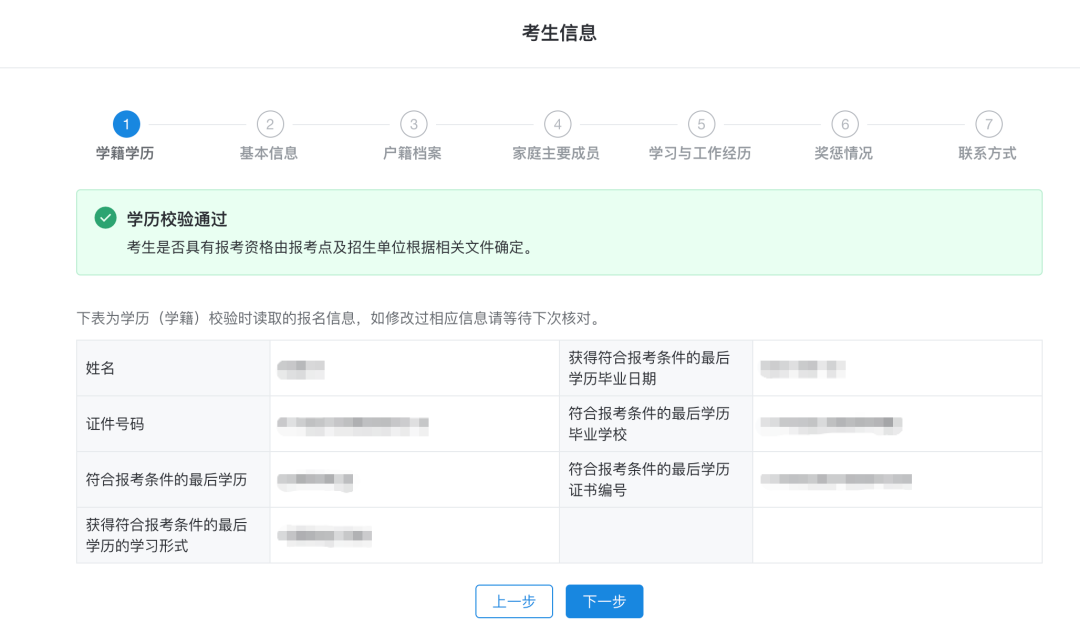Click the 证件号码 table label

pyautogui.click(x=115, y=424)
